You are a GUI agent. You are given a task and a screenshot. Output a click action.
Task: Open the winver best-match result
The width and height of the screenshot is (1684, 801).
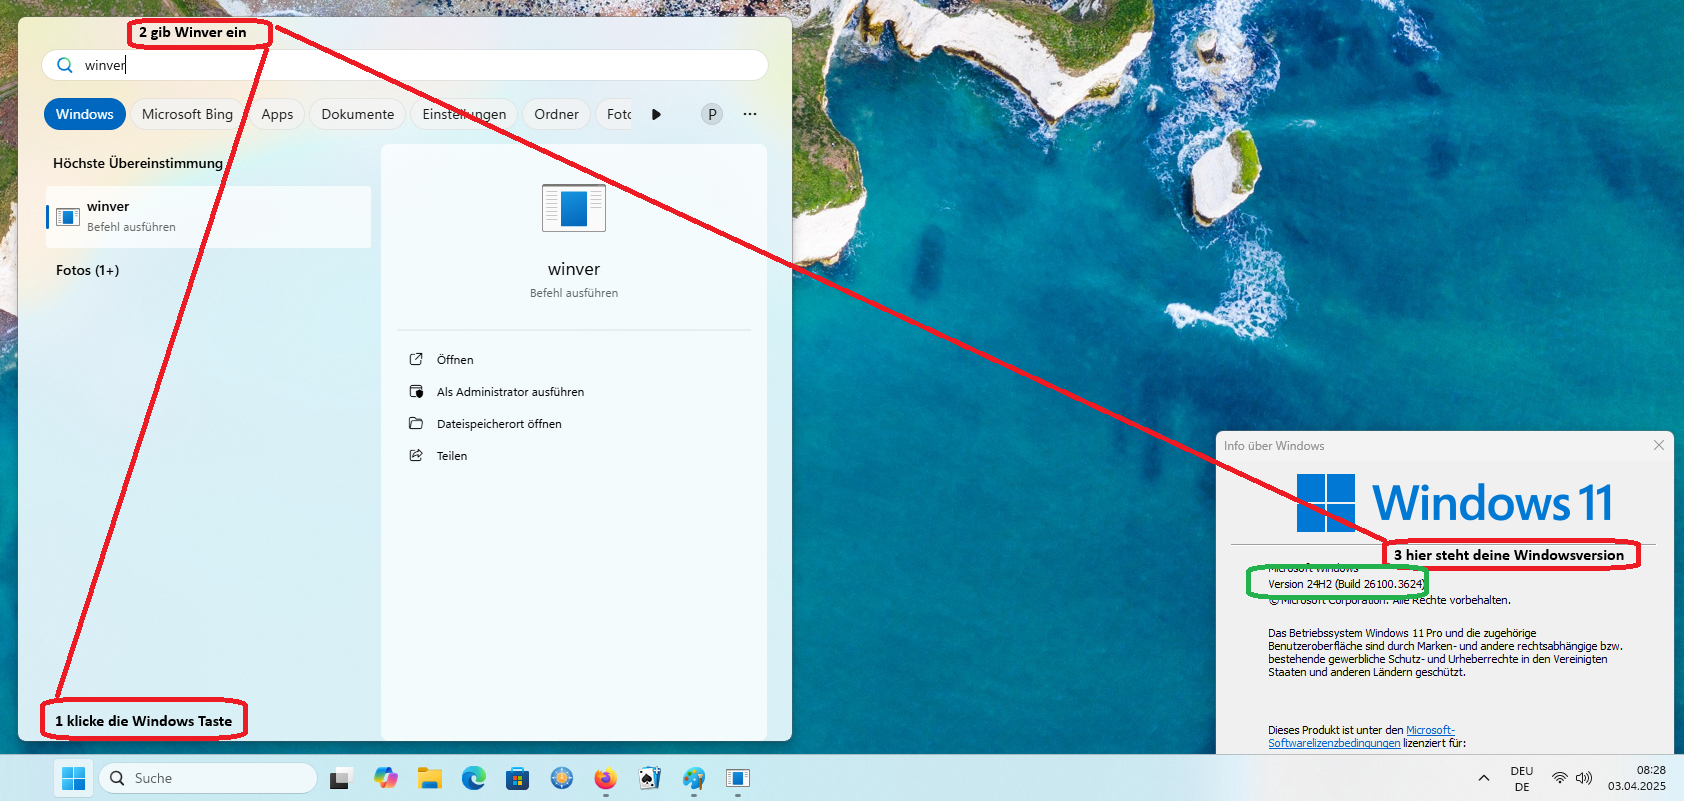coord(209,216)
